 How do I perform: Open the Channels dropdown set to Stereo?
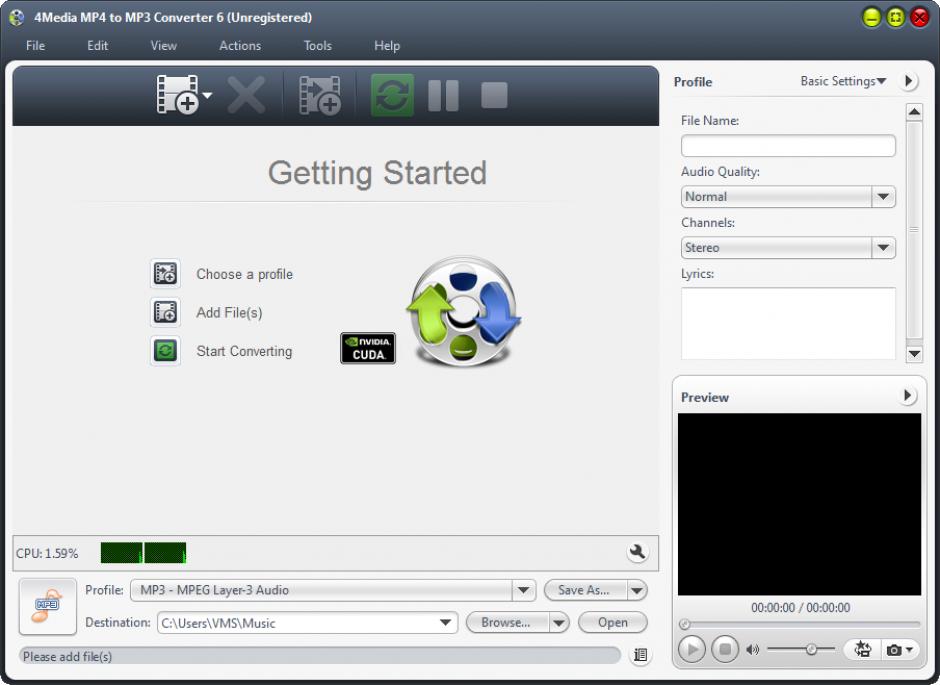(x=883, y=248)
